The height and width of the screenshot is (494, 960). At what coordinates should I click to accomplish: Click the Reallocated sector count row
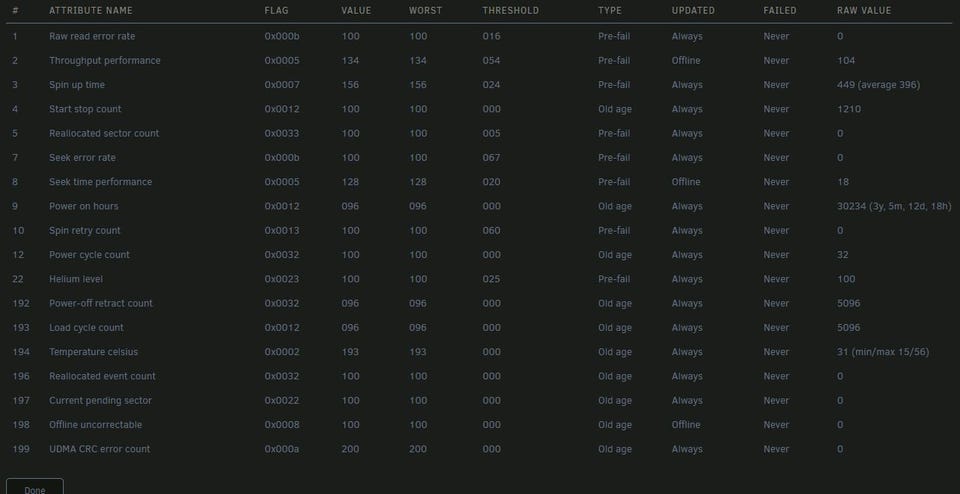[x=479, y=133]
